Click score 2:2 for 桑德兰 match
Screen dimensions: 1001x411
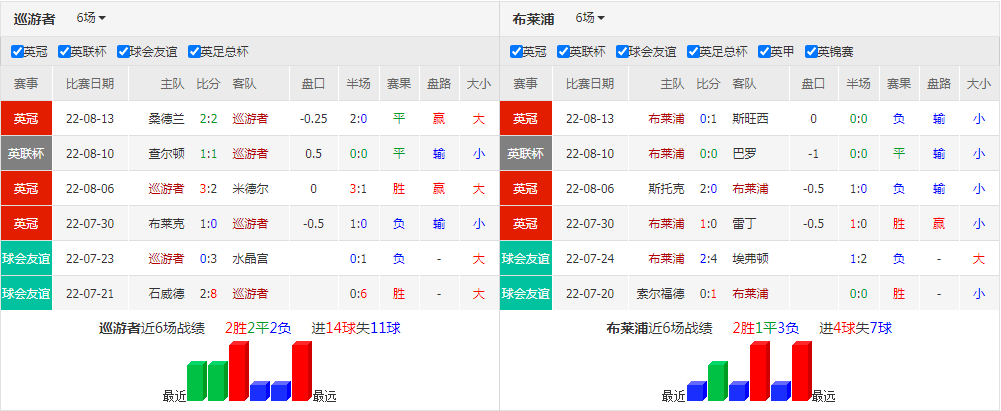tap(209, 119)
